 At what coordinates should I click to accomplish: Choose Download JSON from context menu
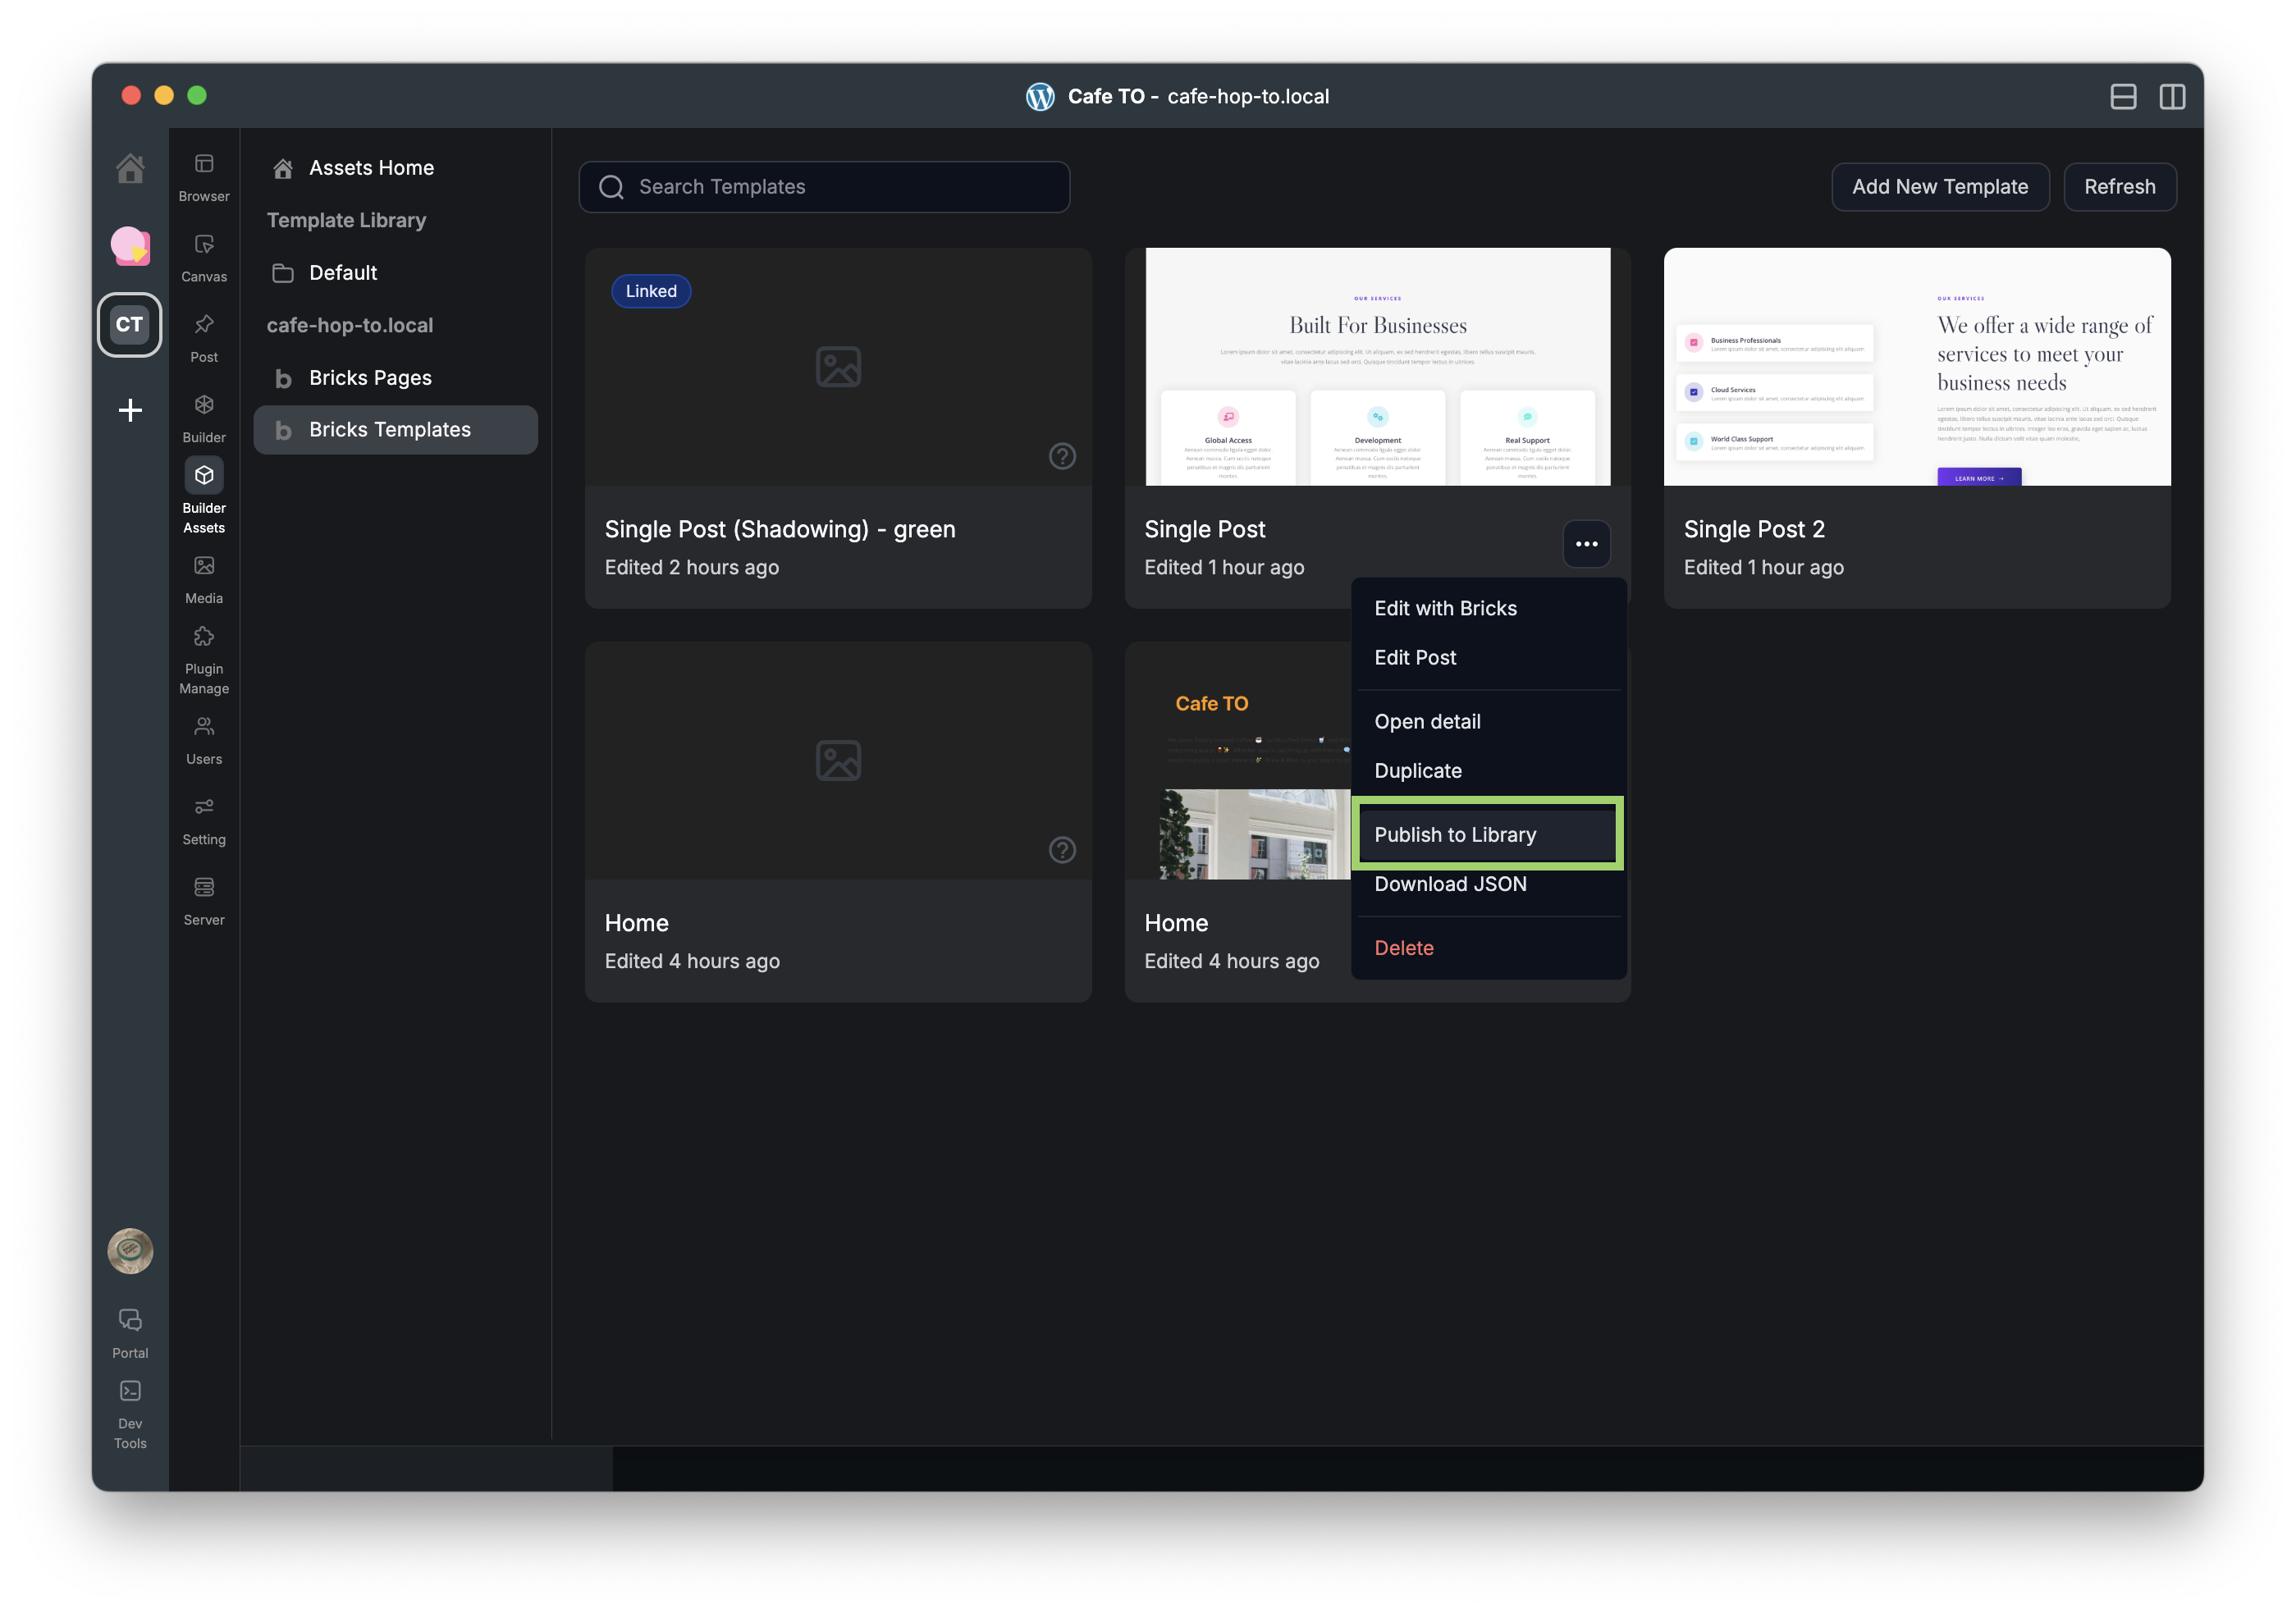(x=1450, y=884)
